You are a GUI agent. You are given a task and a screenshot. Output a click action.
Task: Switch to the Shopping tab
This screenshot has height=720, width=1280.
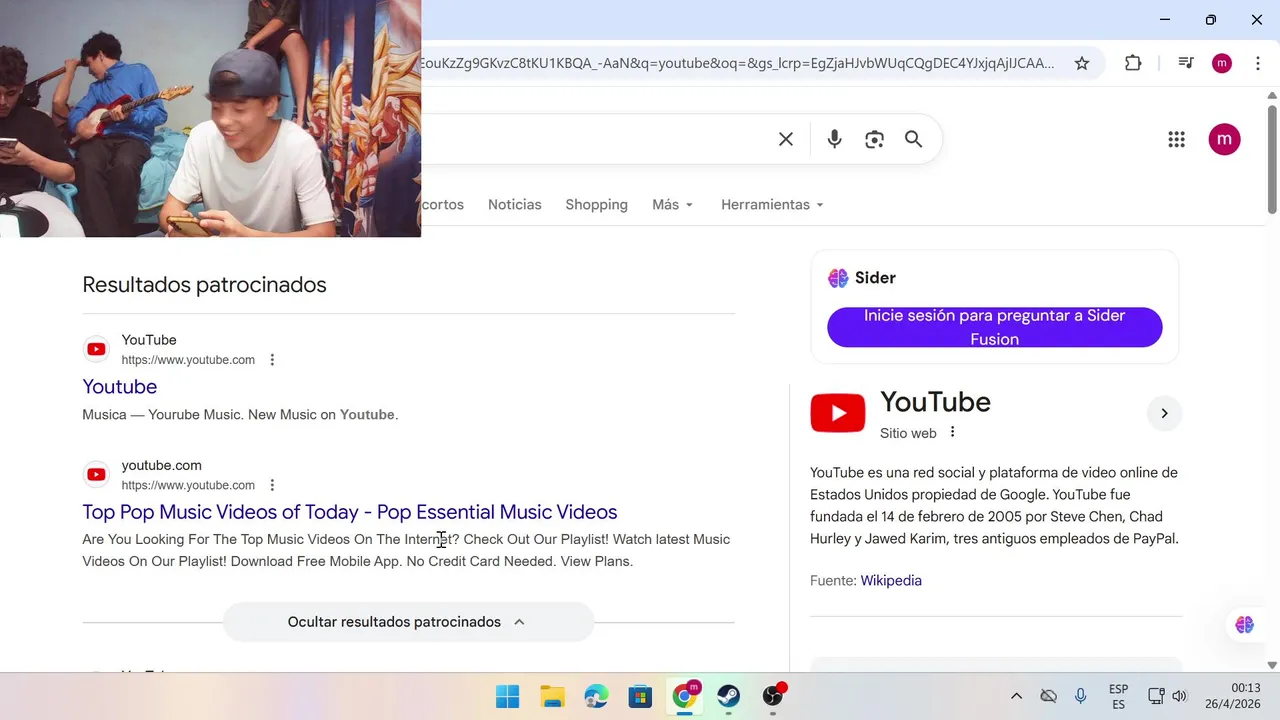(596, 205)
